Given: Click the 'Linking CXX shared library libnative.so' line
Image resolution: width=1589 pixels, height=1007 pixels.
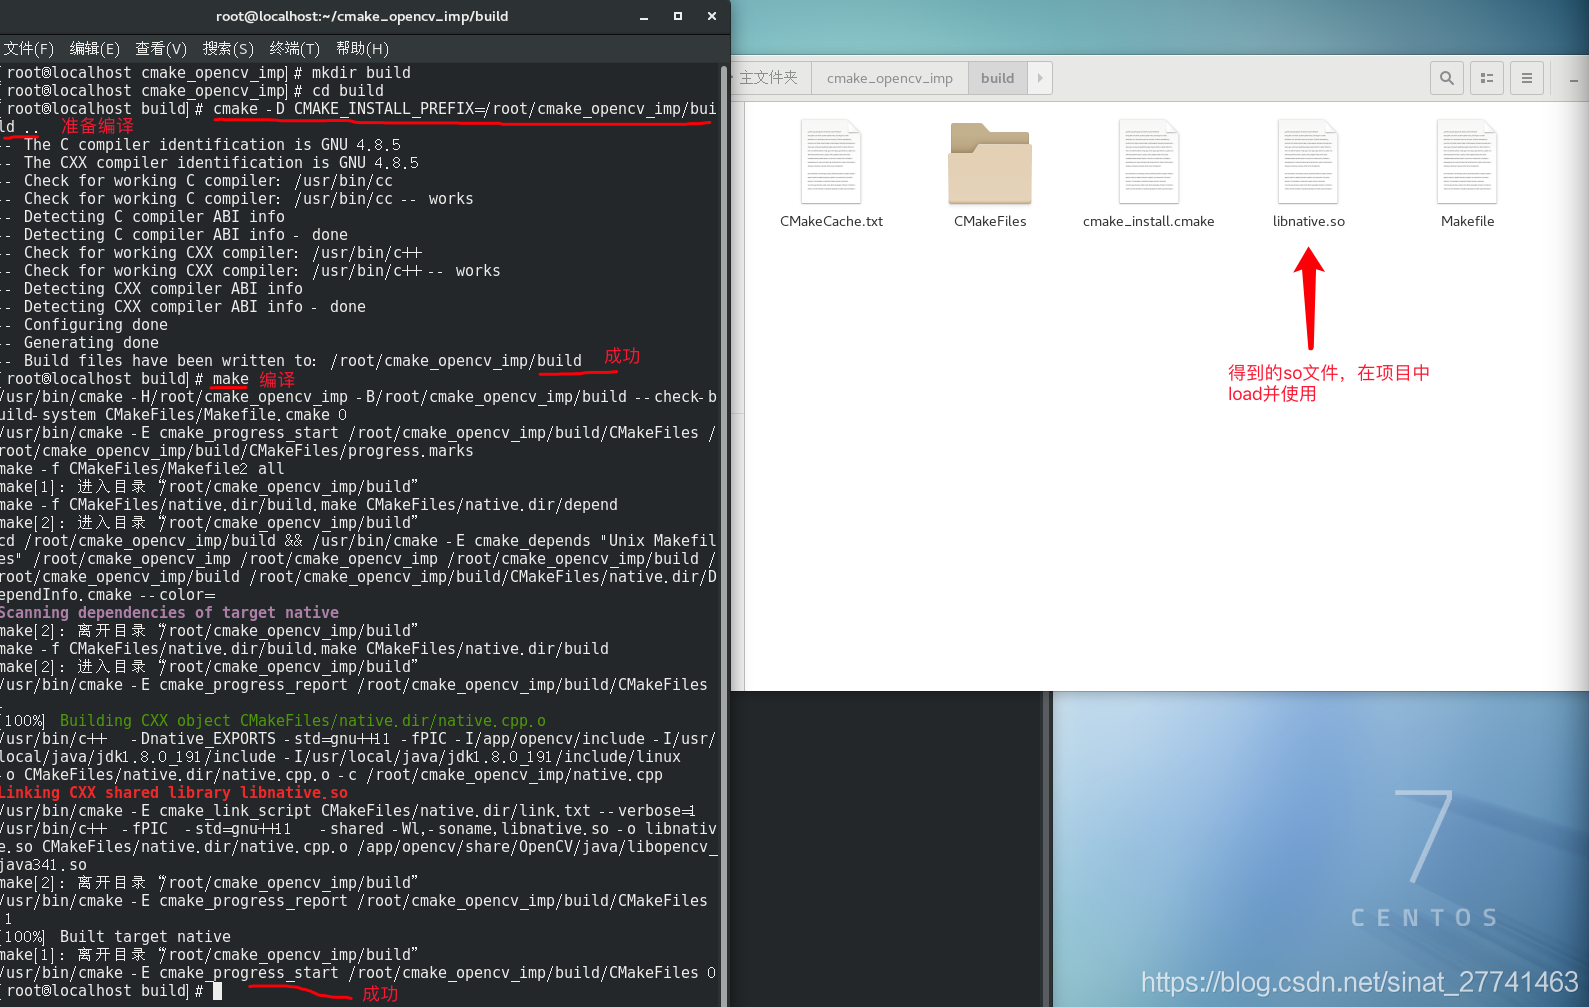Looking at the screenshot, I should click(x=174, y=792).
